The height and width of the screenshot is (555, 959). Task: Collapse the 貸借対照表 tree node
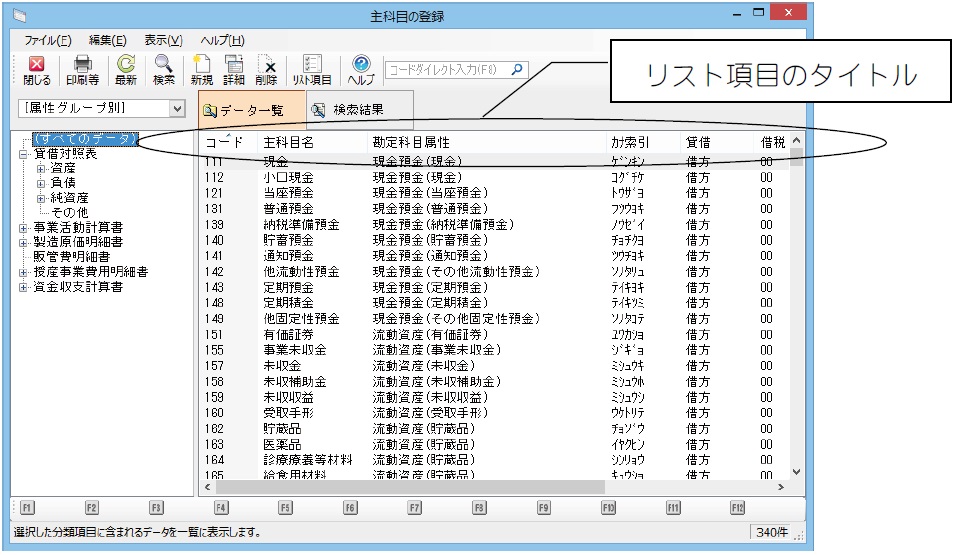(x=24, y=155)
